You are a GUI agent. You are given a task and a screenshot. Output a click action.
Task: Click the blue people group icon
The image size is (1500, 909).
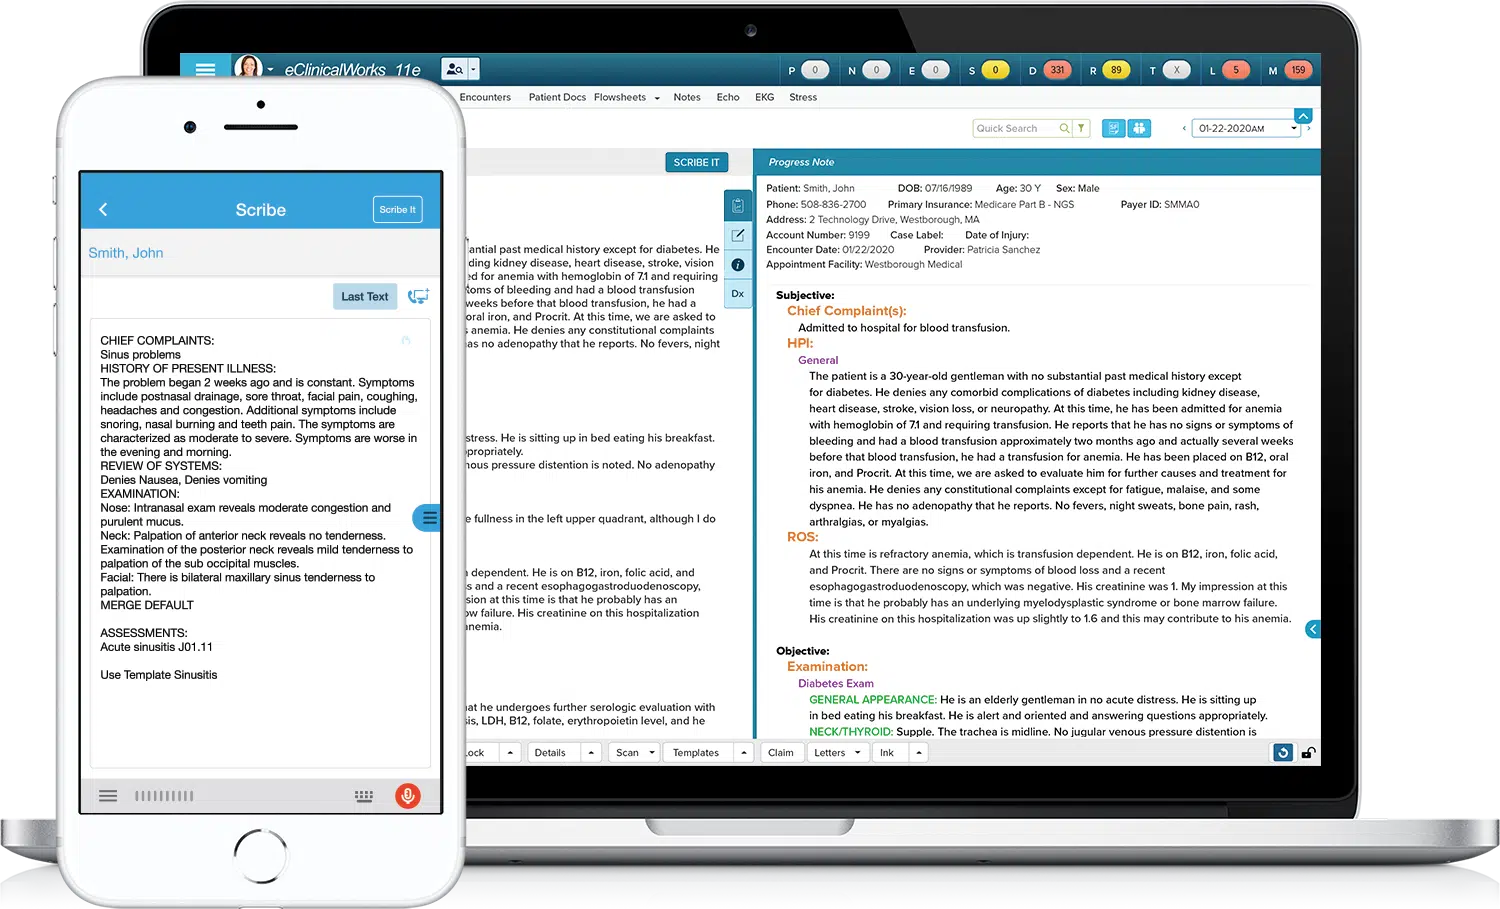tap(1139, 128)
